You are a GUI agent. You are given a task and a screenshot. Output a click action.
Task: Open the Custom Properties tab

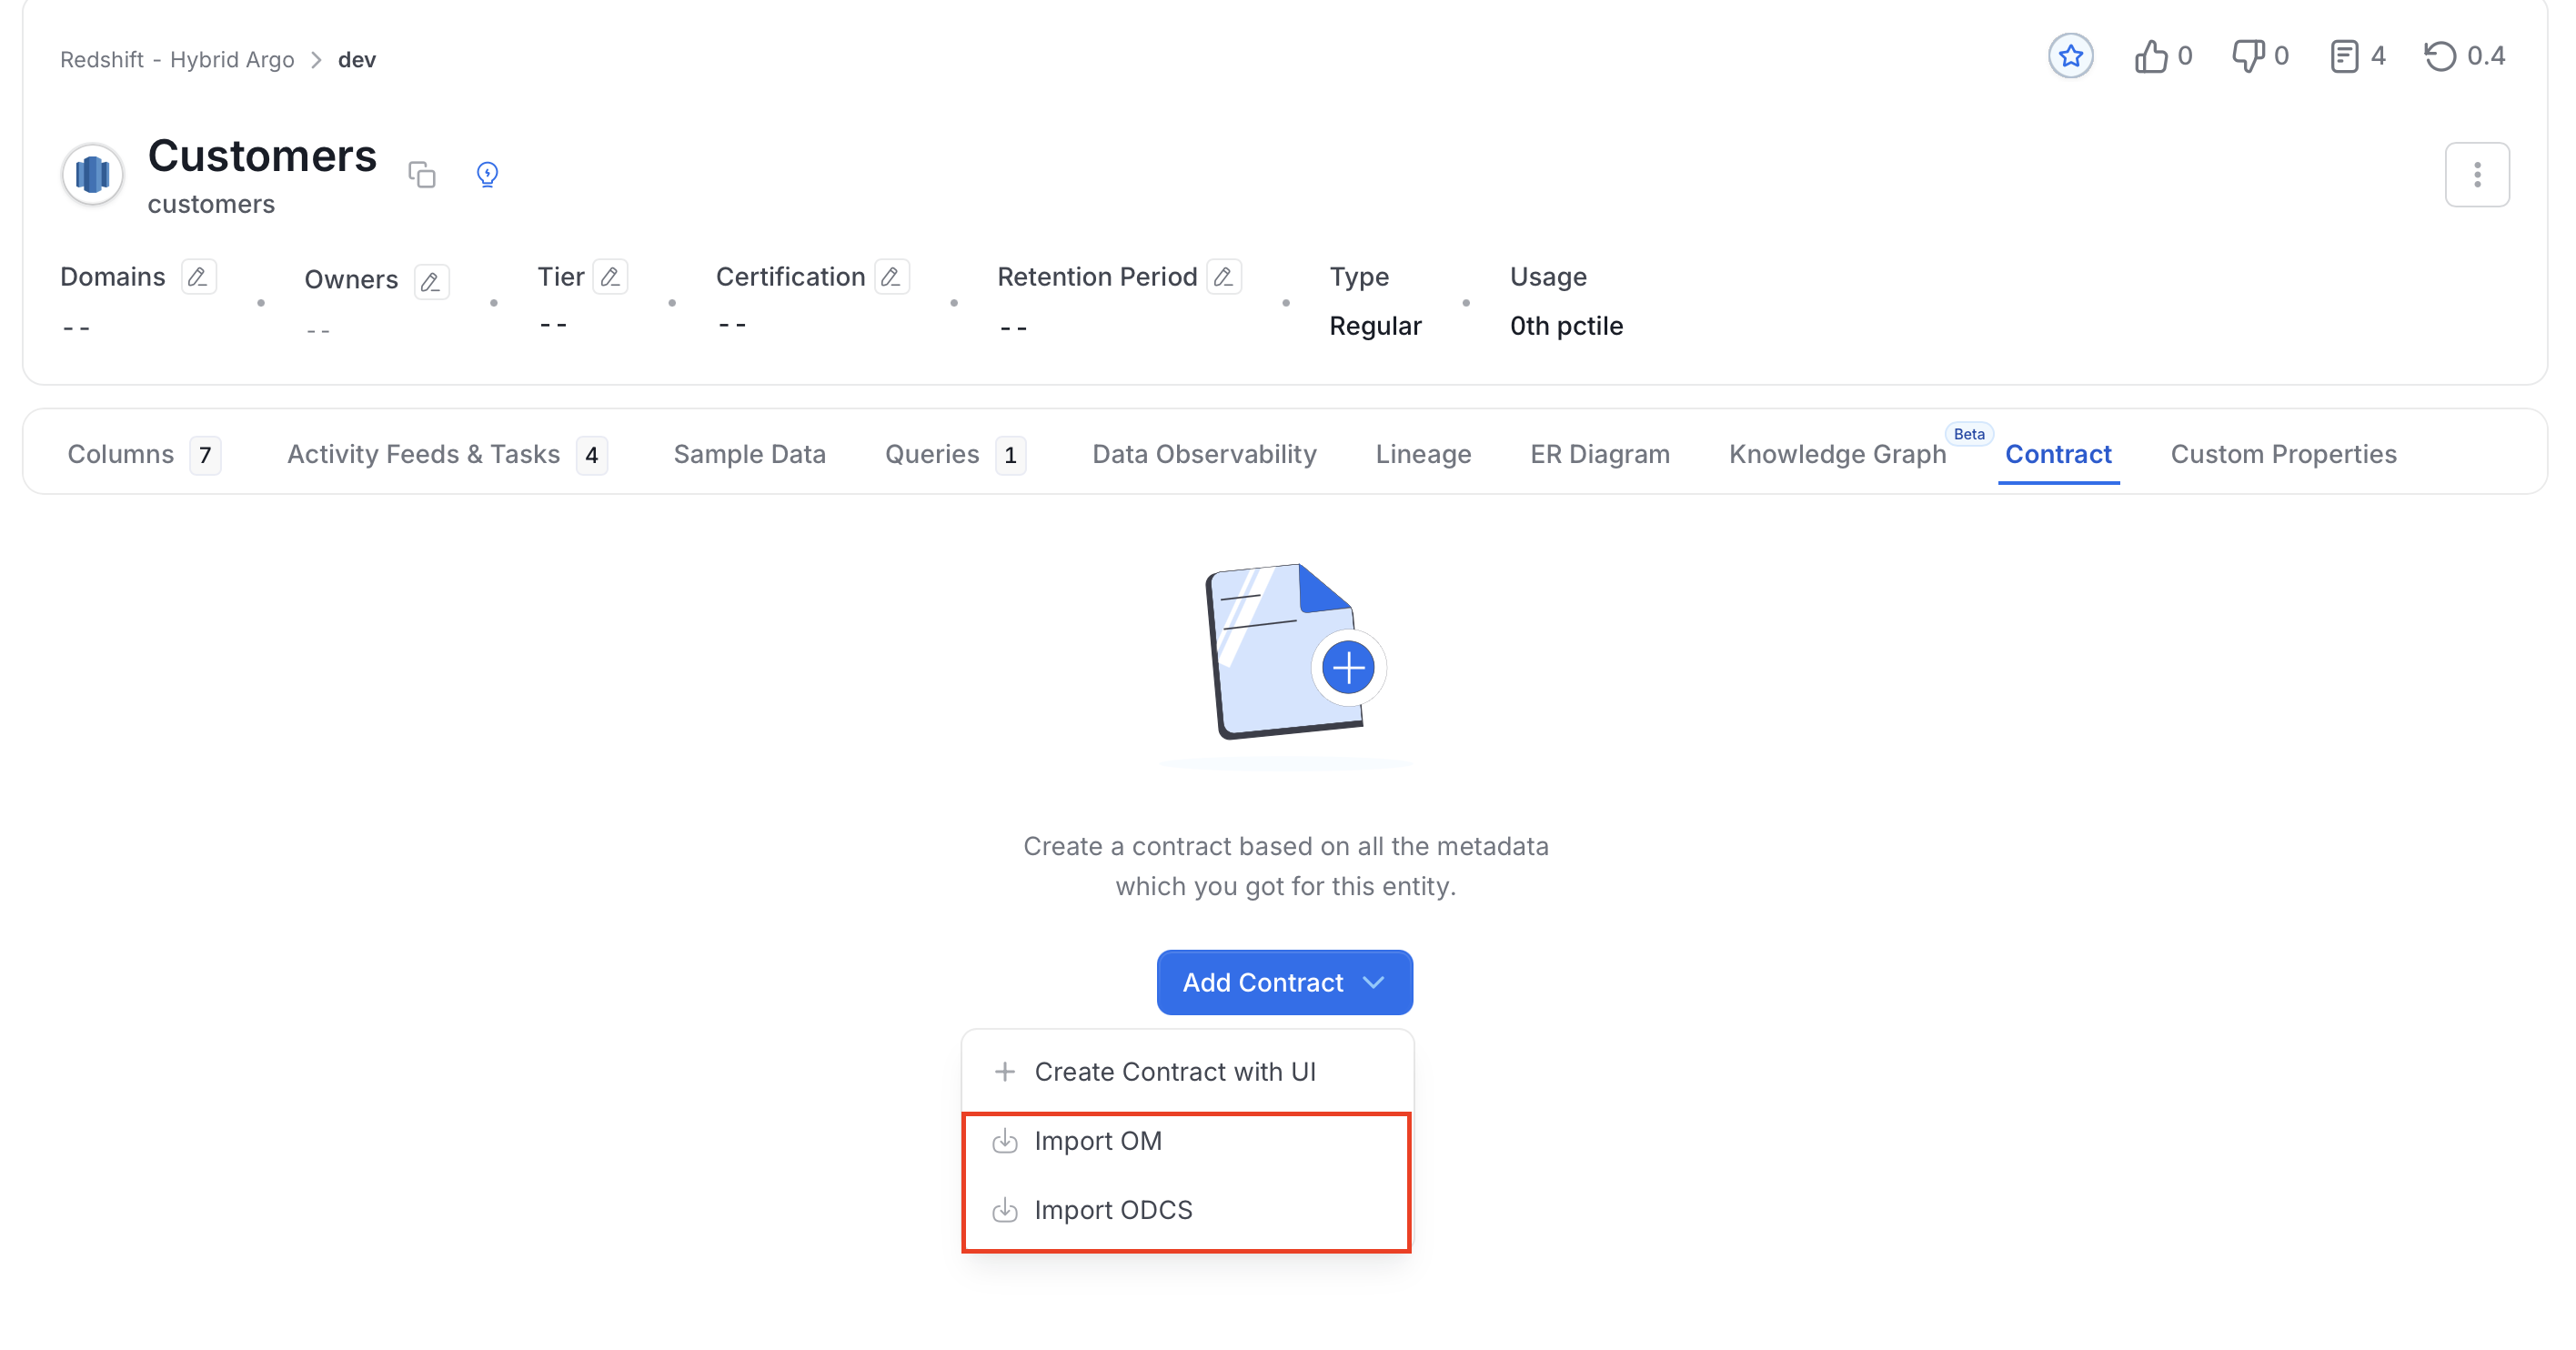tap(2283, 454)
